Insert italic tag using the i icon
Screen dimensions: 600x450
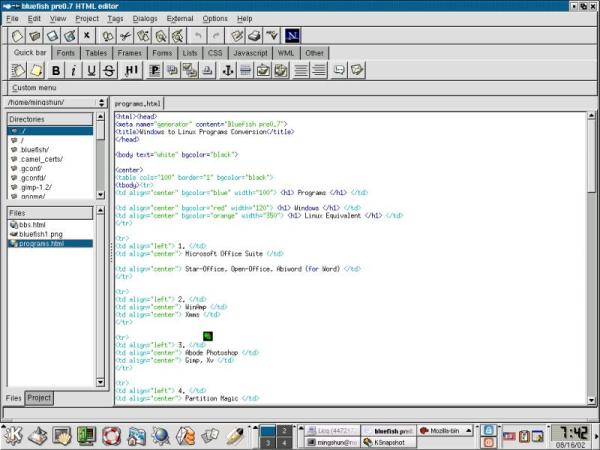click(x=73, y=70)
